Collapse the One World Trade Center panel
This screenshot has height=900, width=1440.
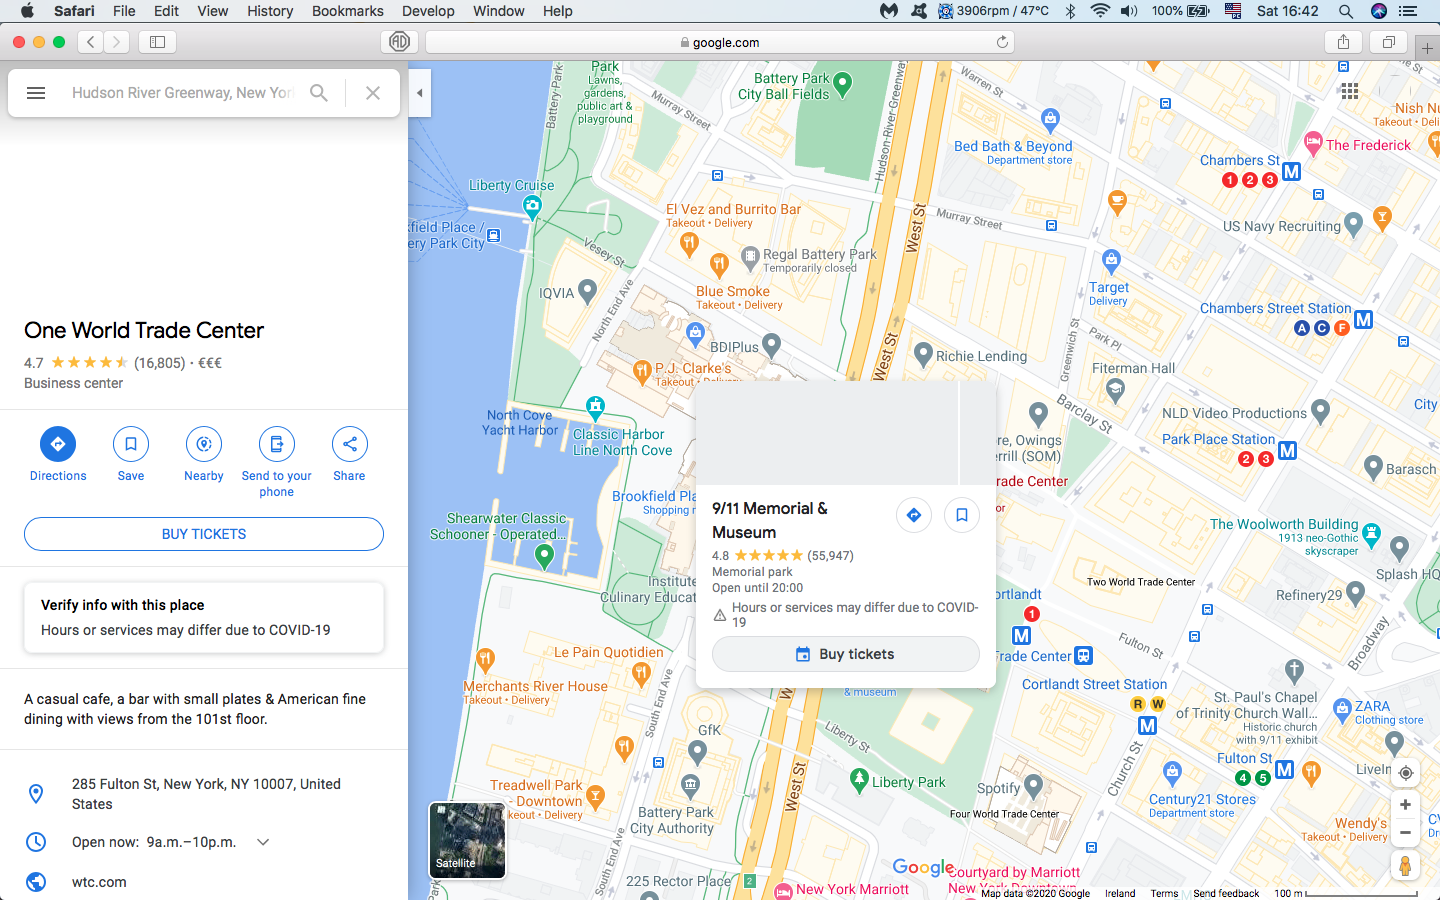(x=419, y=92)
